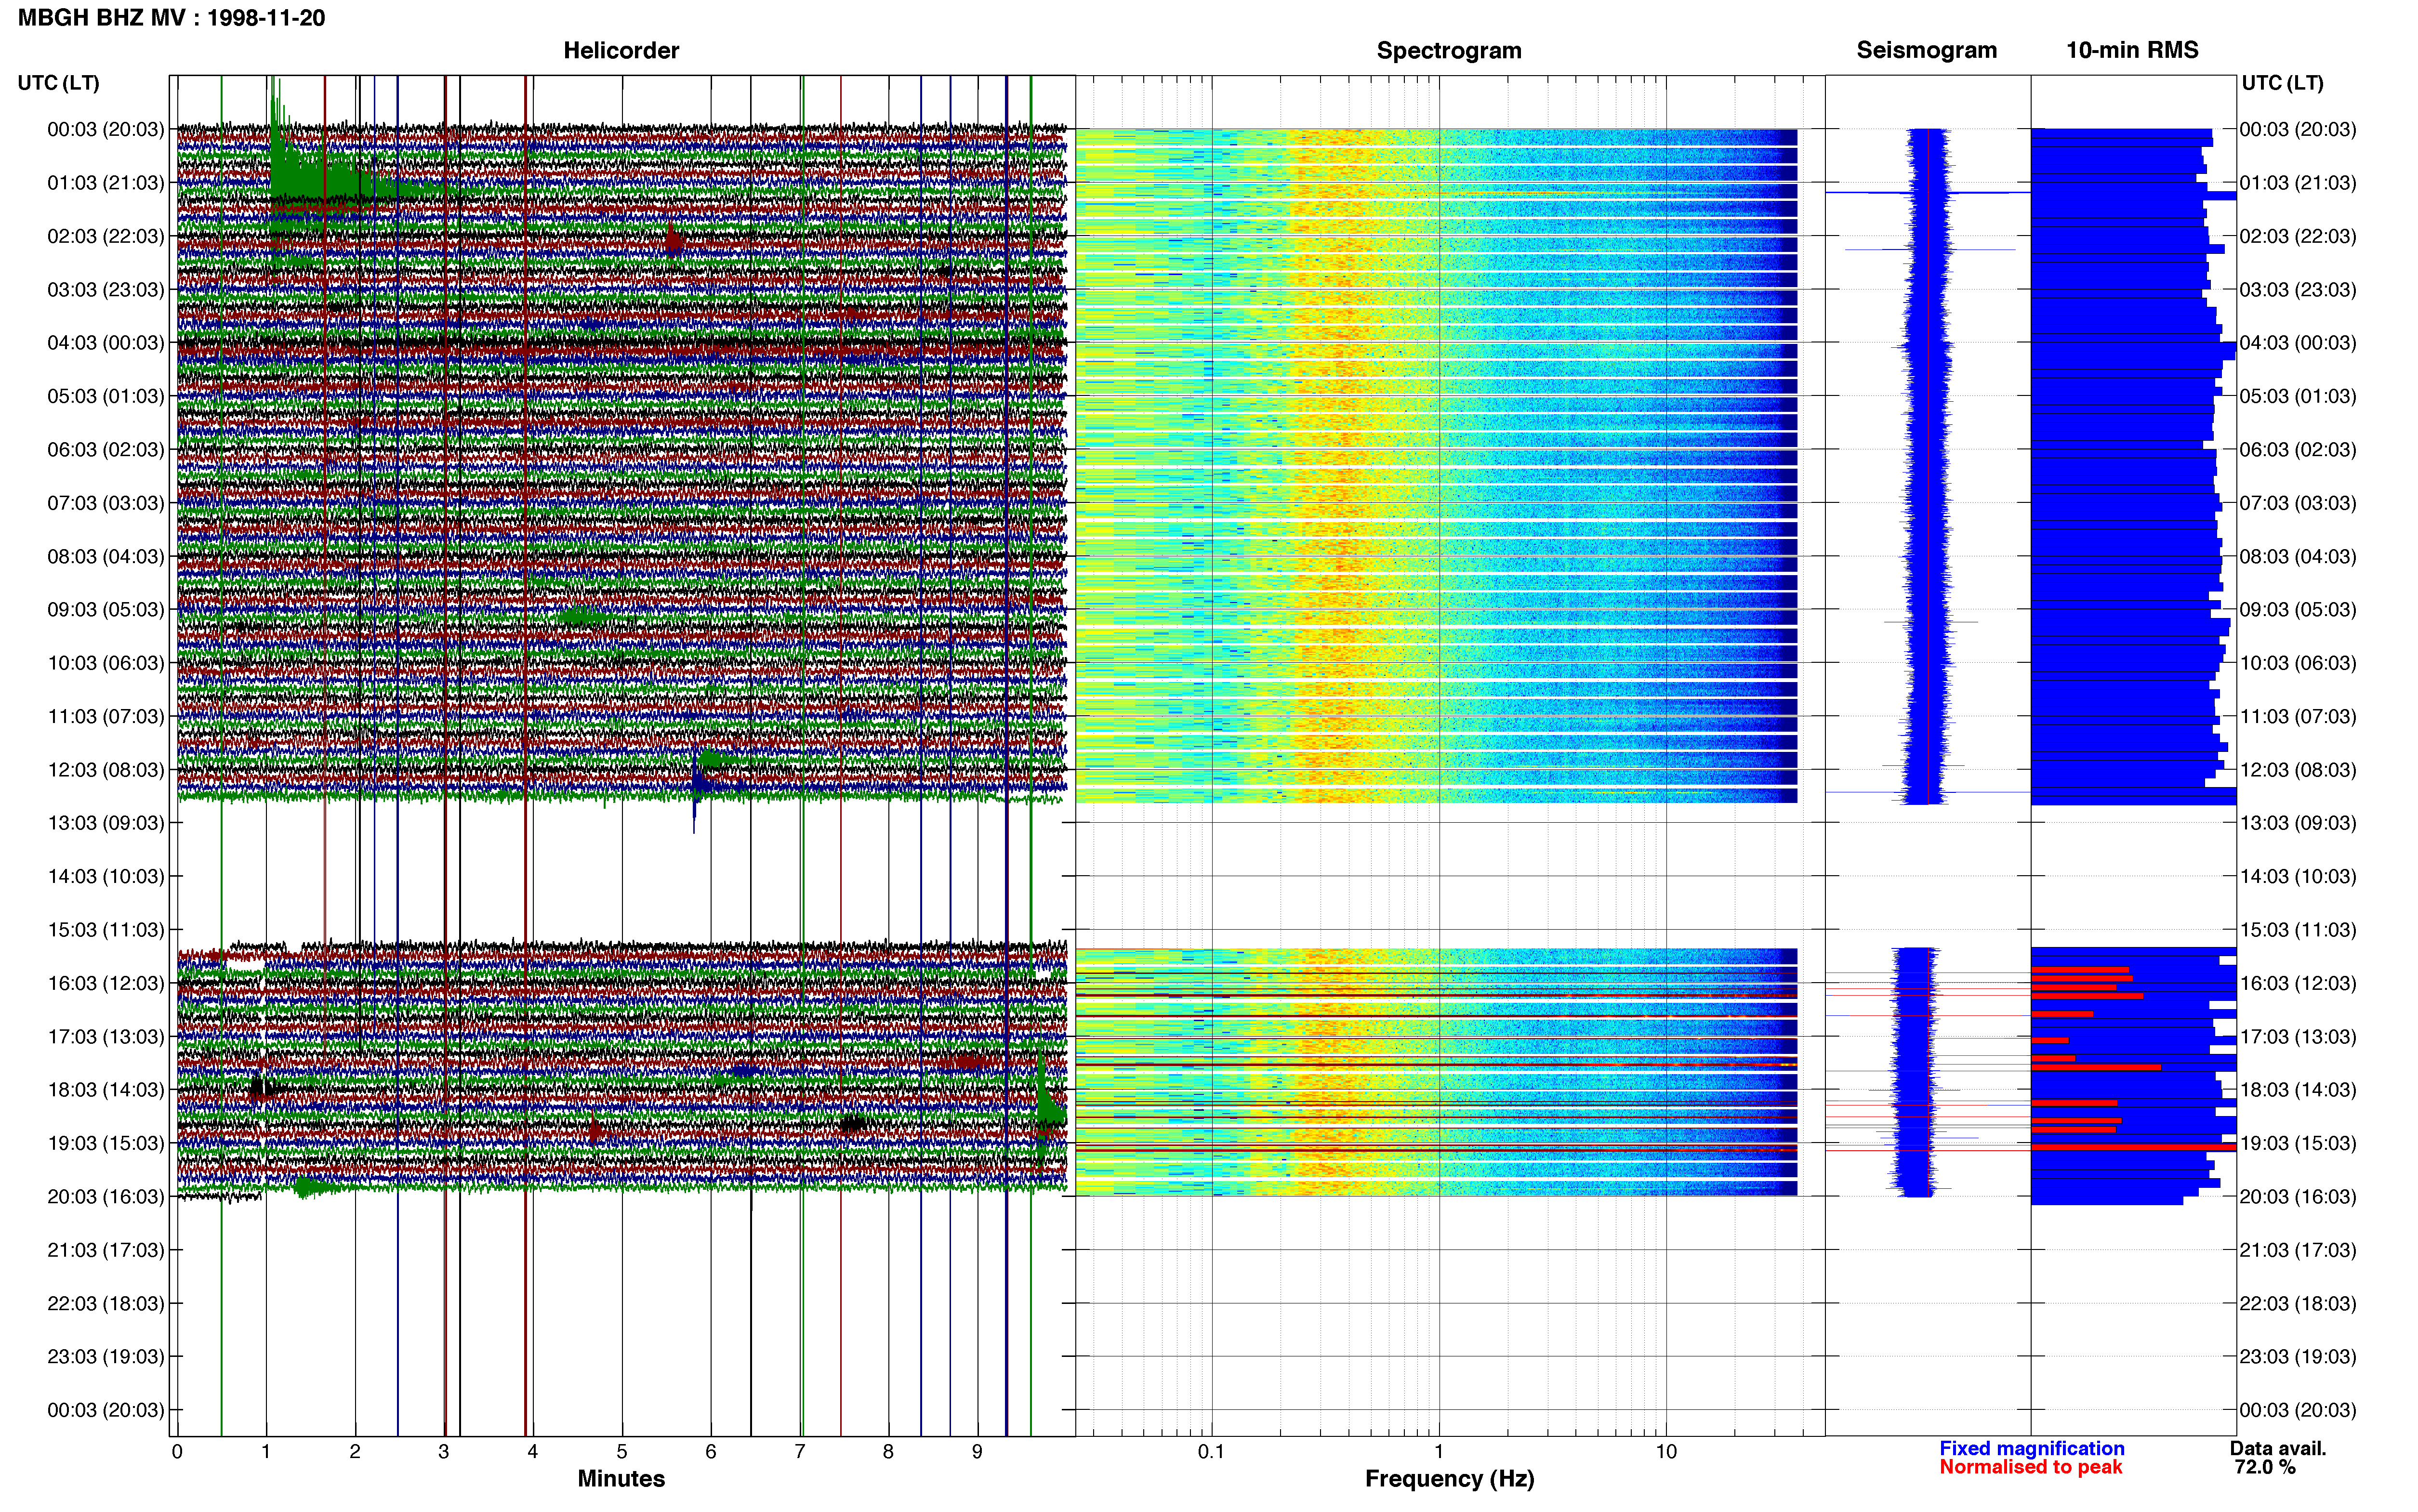The height and width of the screenshot is (1512, 2418).
Task: Click "14:03 (10:03)" on the RMS time axis
Action: pyautogui.click(x=2298, y=877)
